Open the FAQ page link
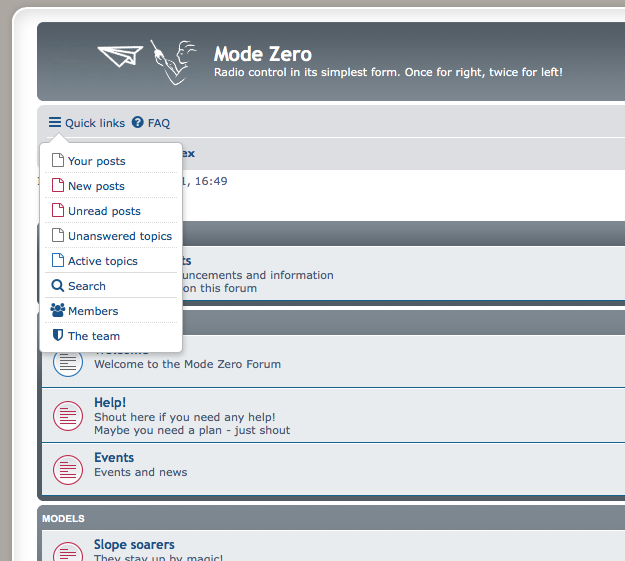 [x=159, y=123]
